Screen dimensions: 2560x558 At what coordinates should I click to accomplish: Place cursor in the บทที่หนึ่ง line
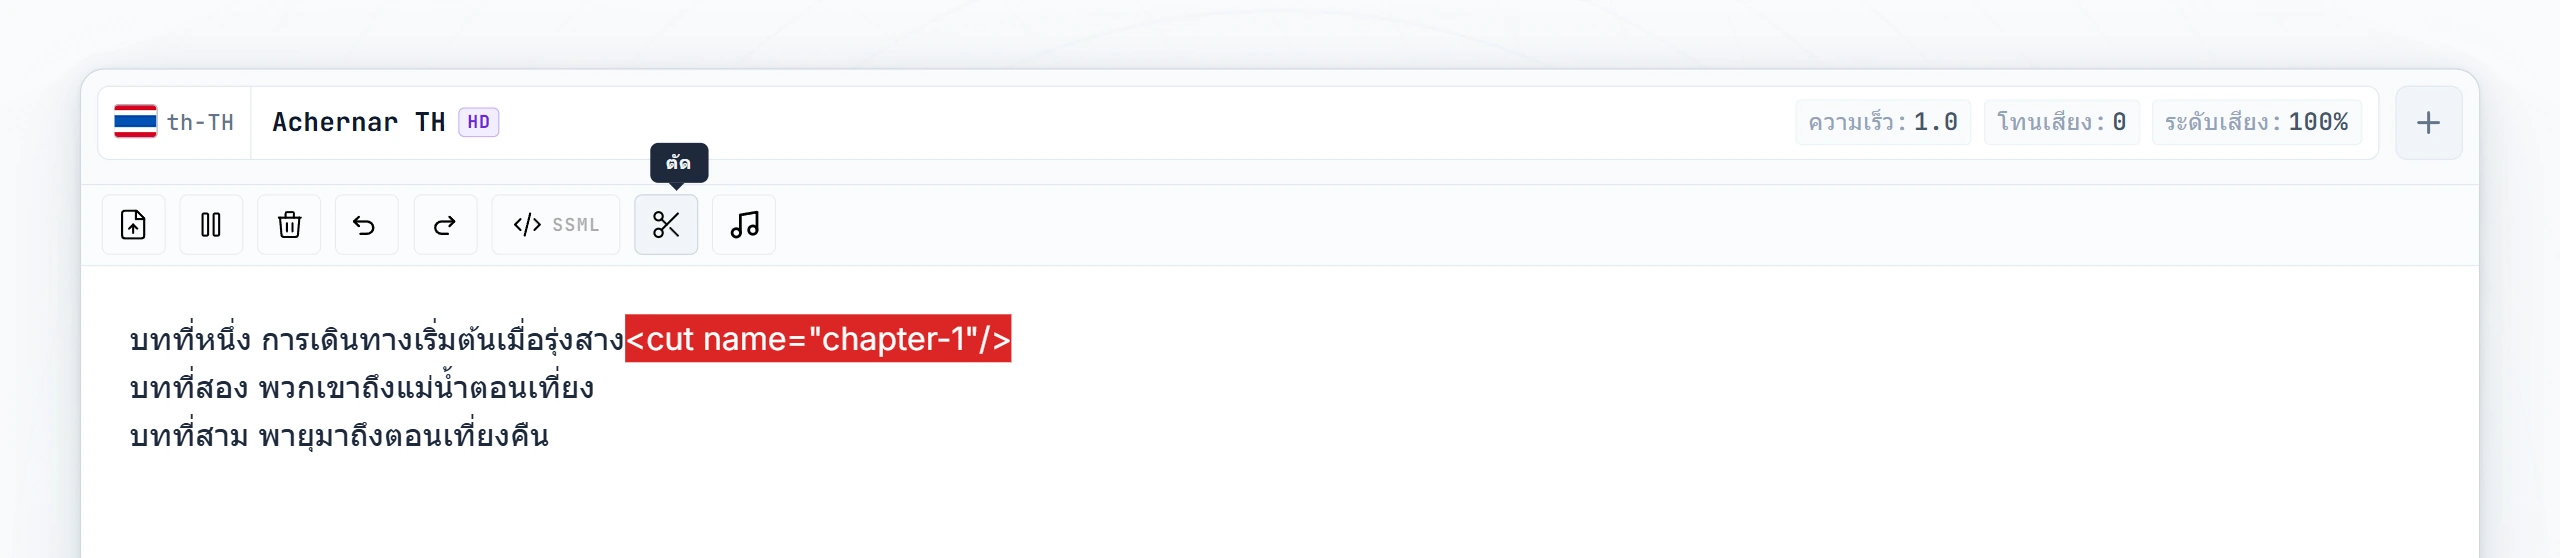[x=377, y=340]
